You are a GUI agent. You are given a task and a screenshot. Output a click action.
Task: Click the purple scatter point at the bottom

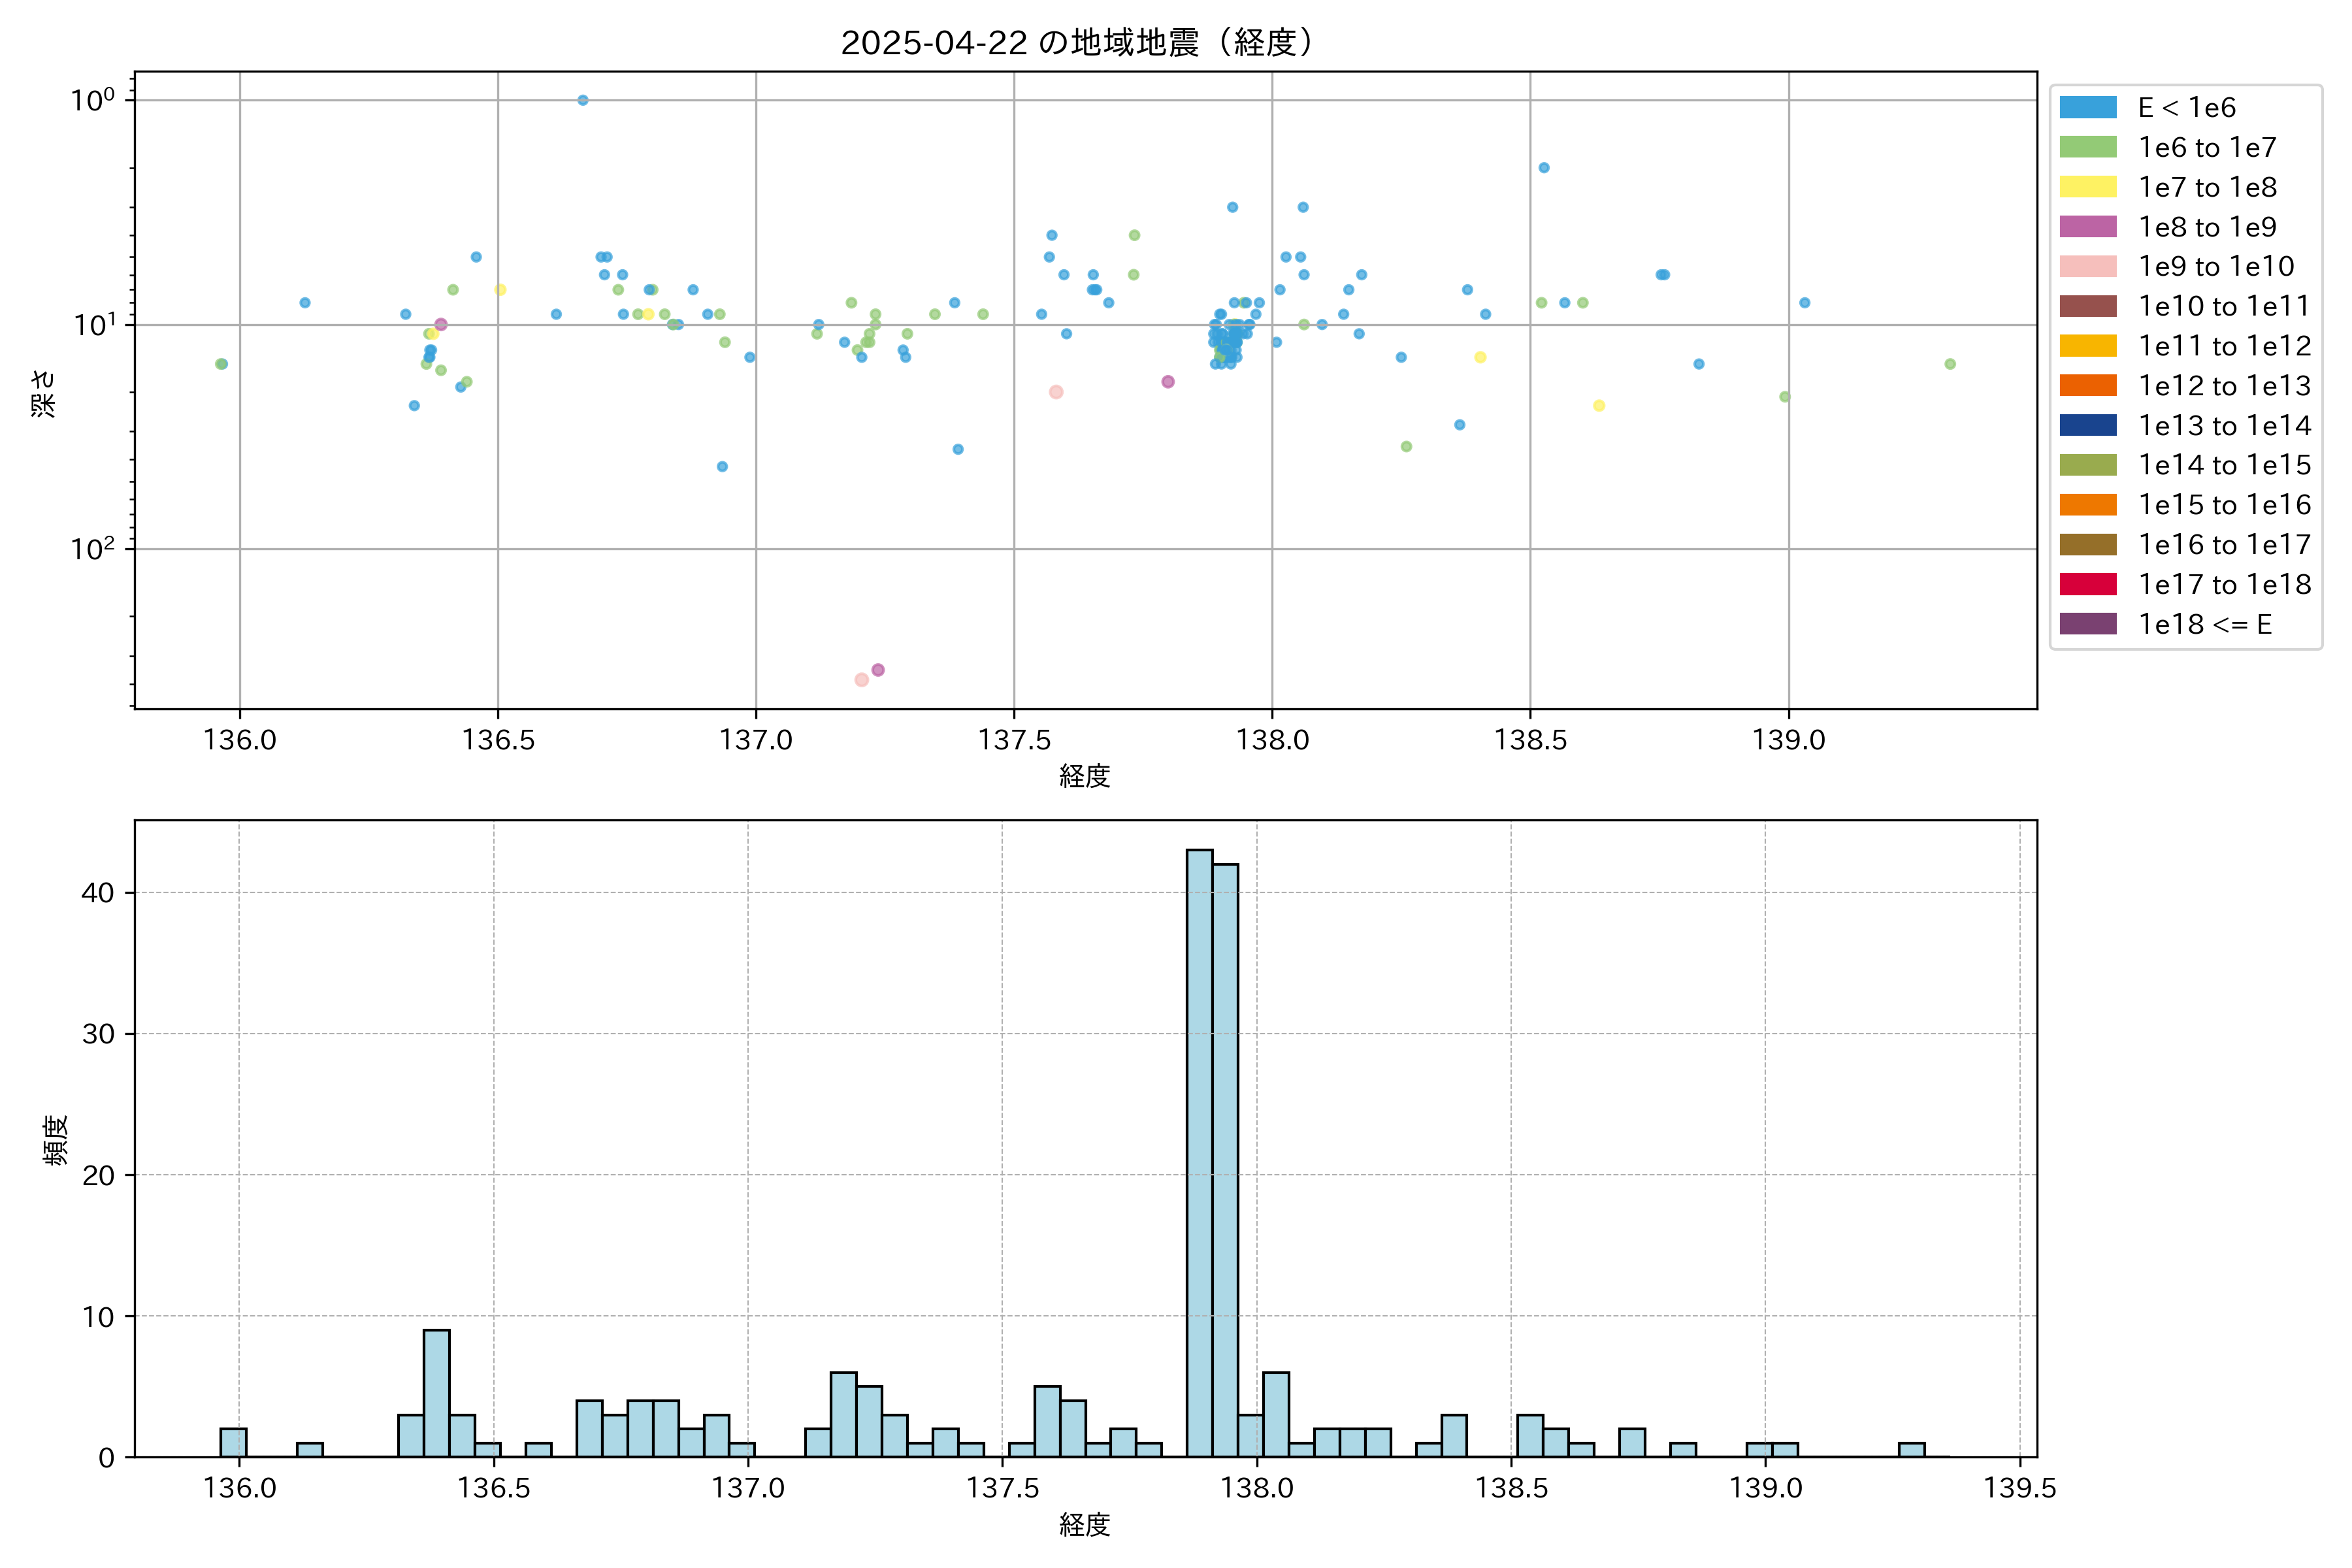pos(878,670)
